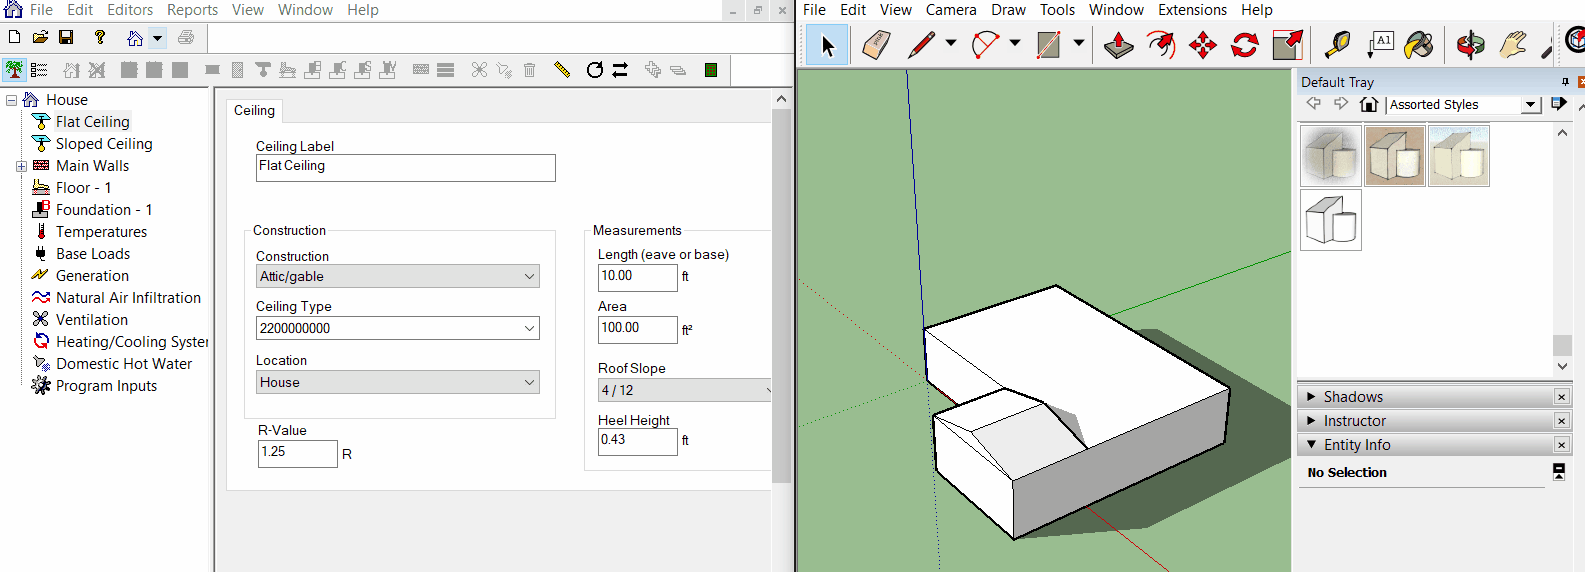
Task: Click the Save floppy disk icon
Action: pos(66,37)
